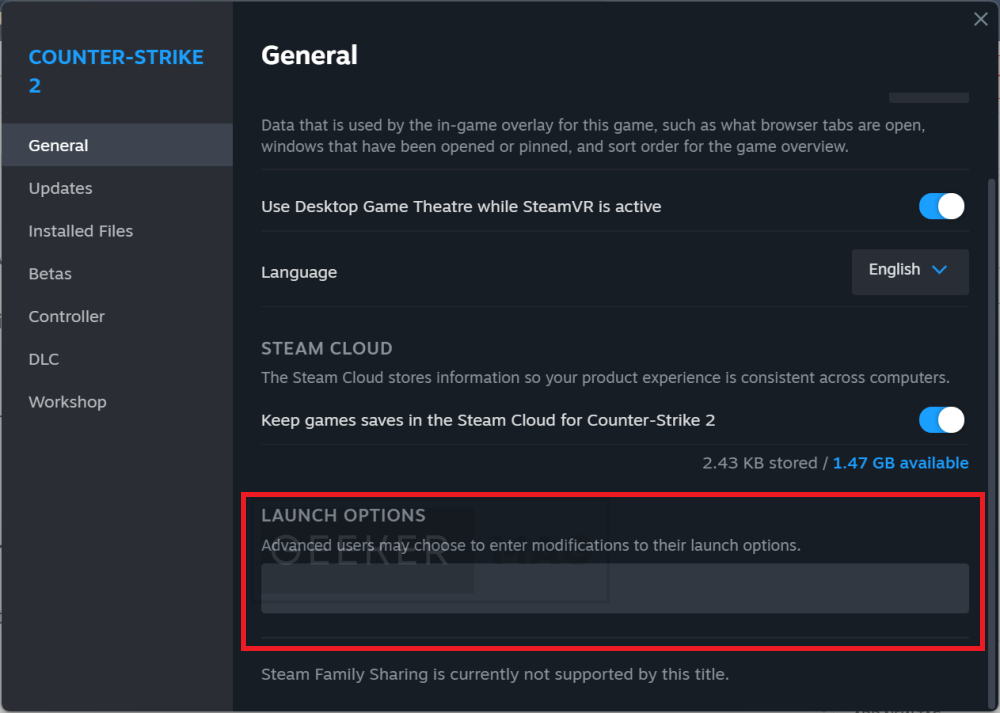1000x713 pixels.
Task: Click the LAUNCH OPTIONS section heading
Action: (343, 515)
